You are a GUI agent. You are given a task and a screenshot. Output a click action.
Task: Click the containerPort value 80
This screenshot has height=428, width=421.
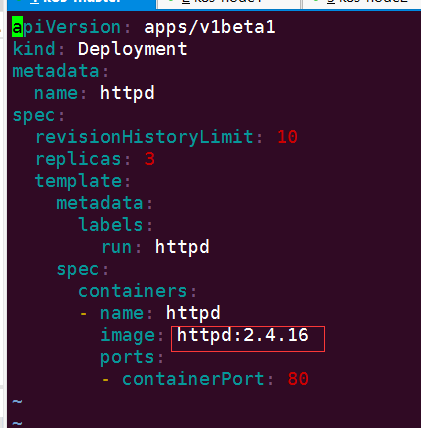[298, 379]
